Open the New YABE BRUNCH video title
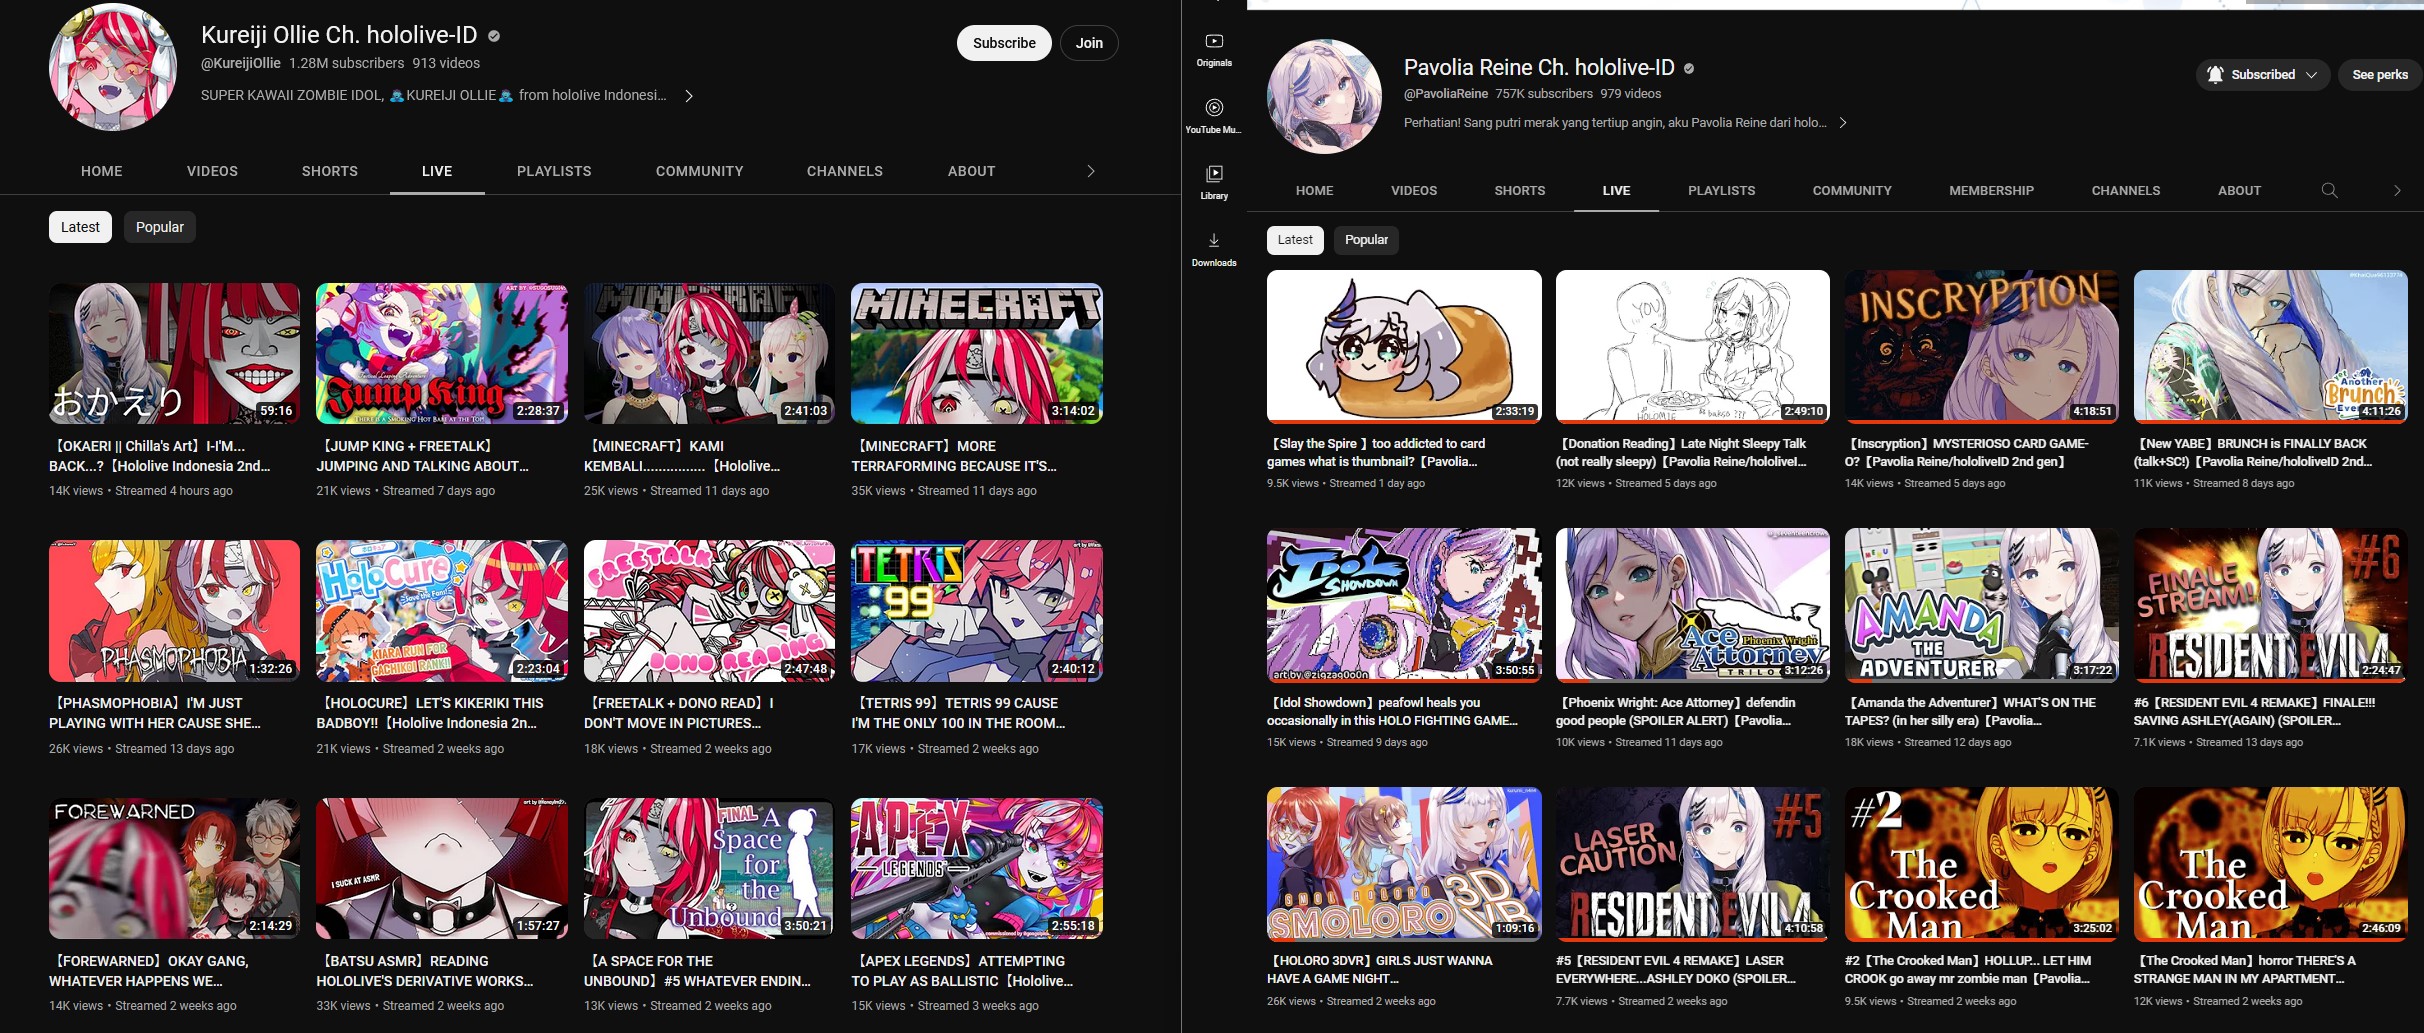 (x=2253, y=452)
